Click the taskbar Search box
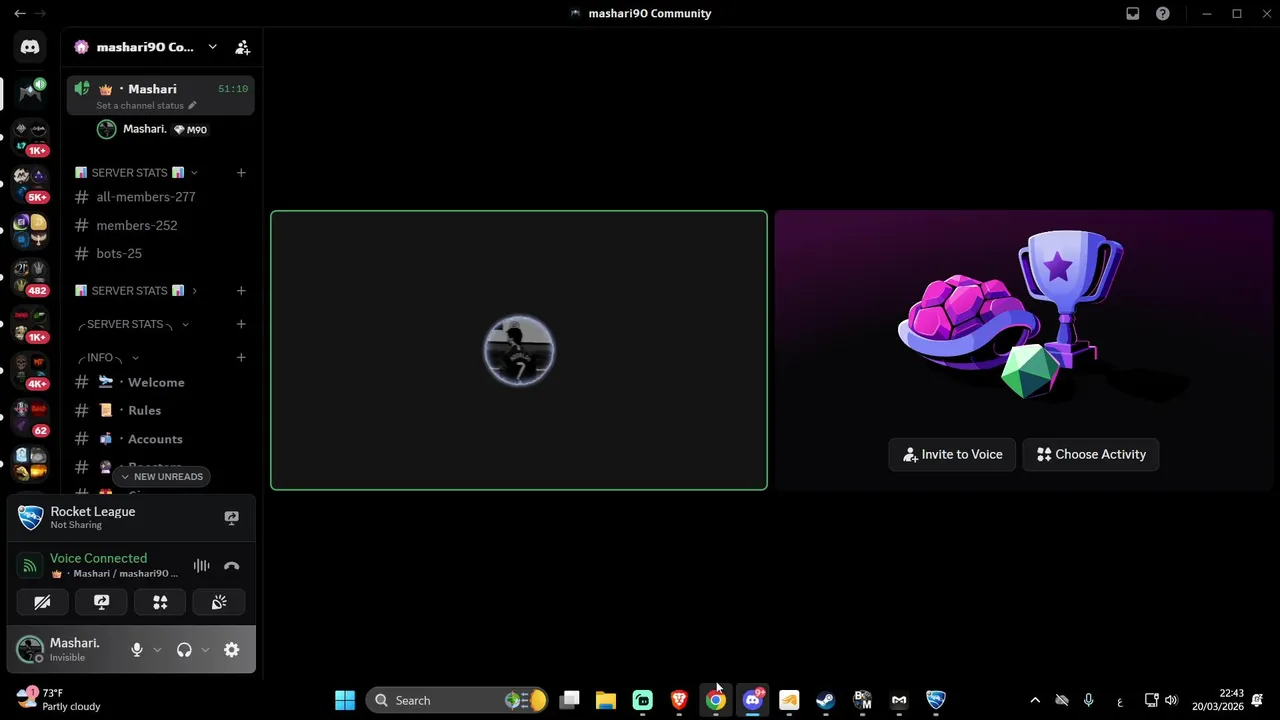 [x=457, y=700]
